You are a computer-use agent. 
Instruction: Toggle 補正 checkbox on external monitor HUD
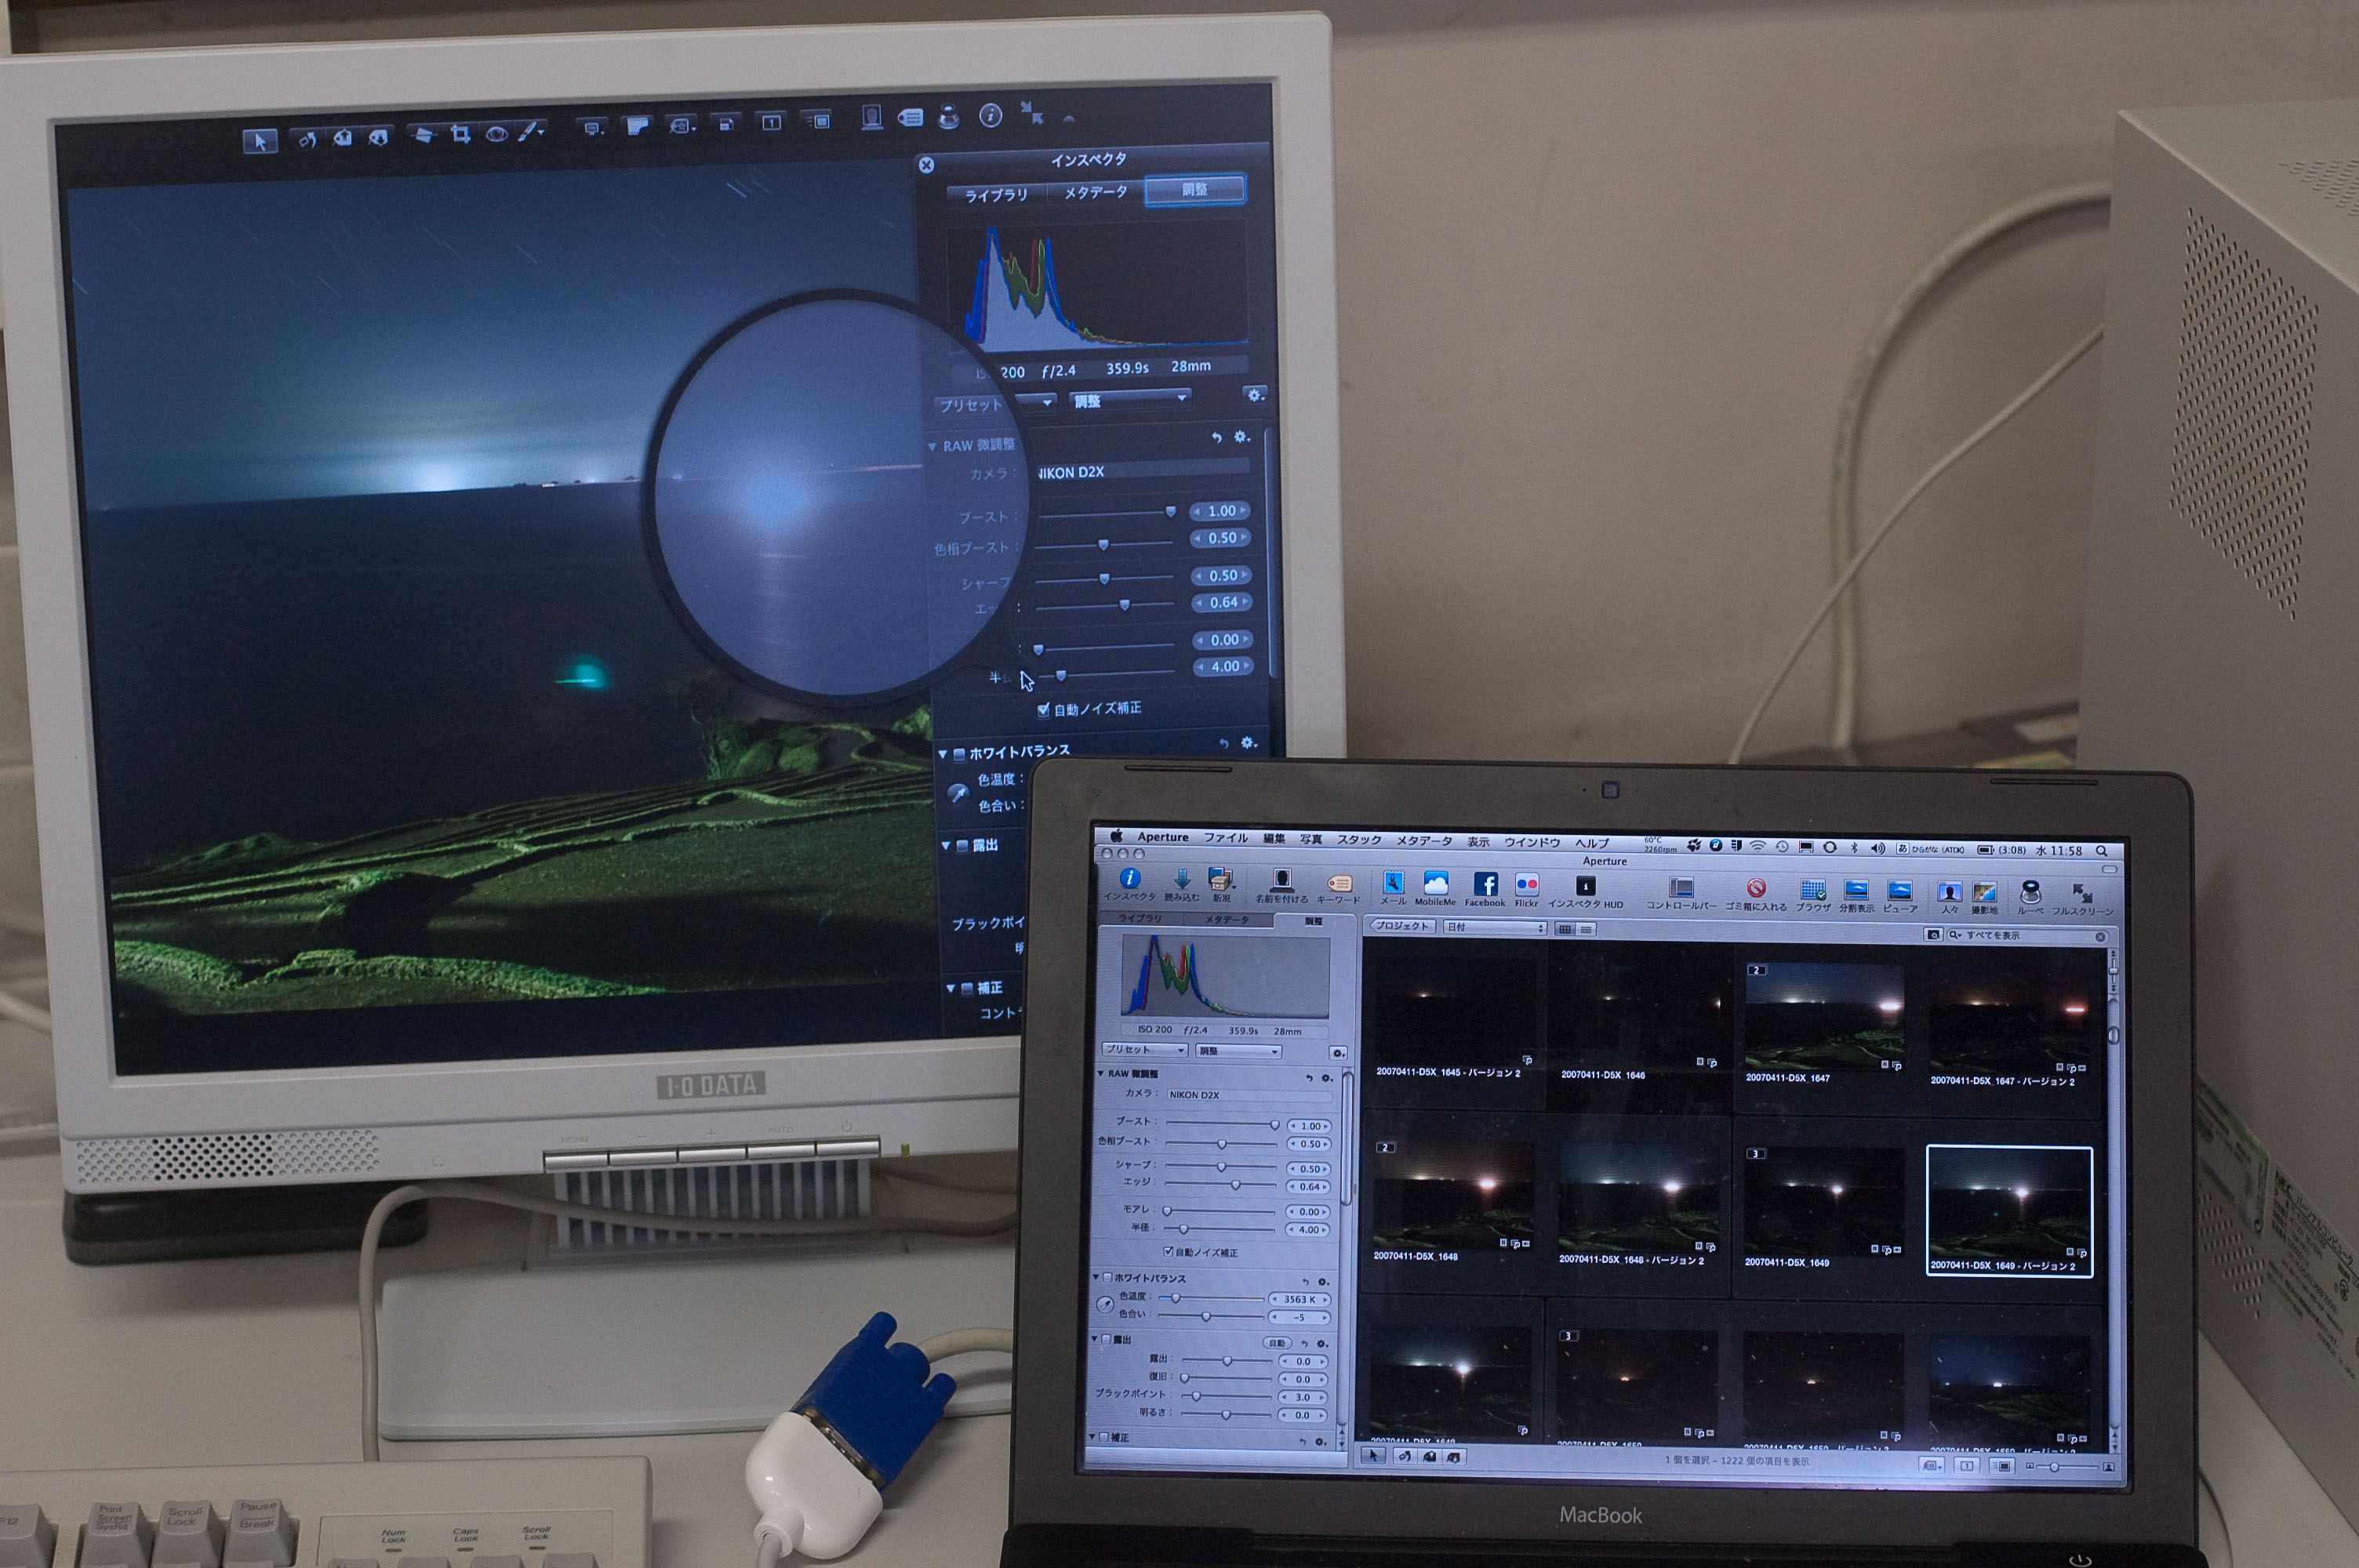pyautogui.click(x=967, y=989)
